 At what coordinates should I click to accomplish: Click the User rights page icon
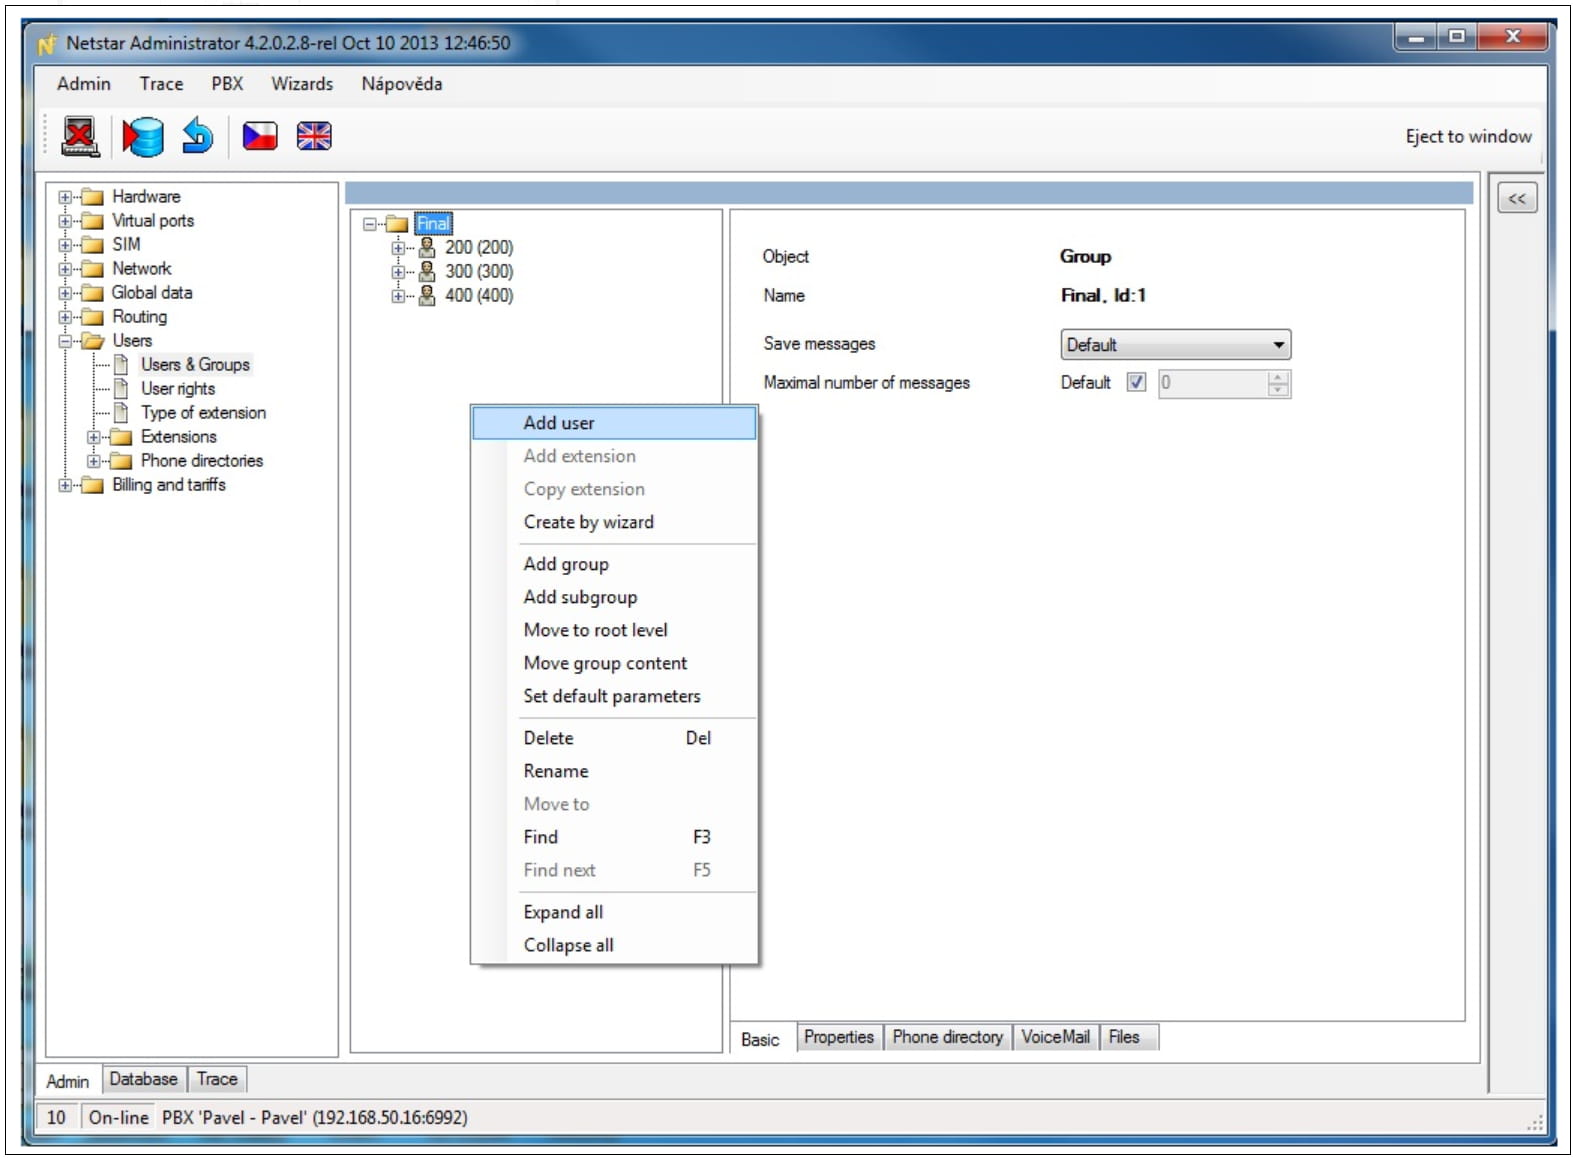click(121, 389)
